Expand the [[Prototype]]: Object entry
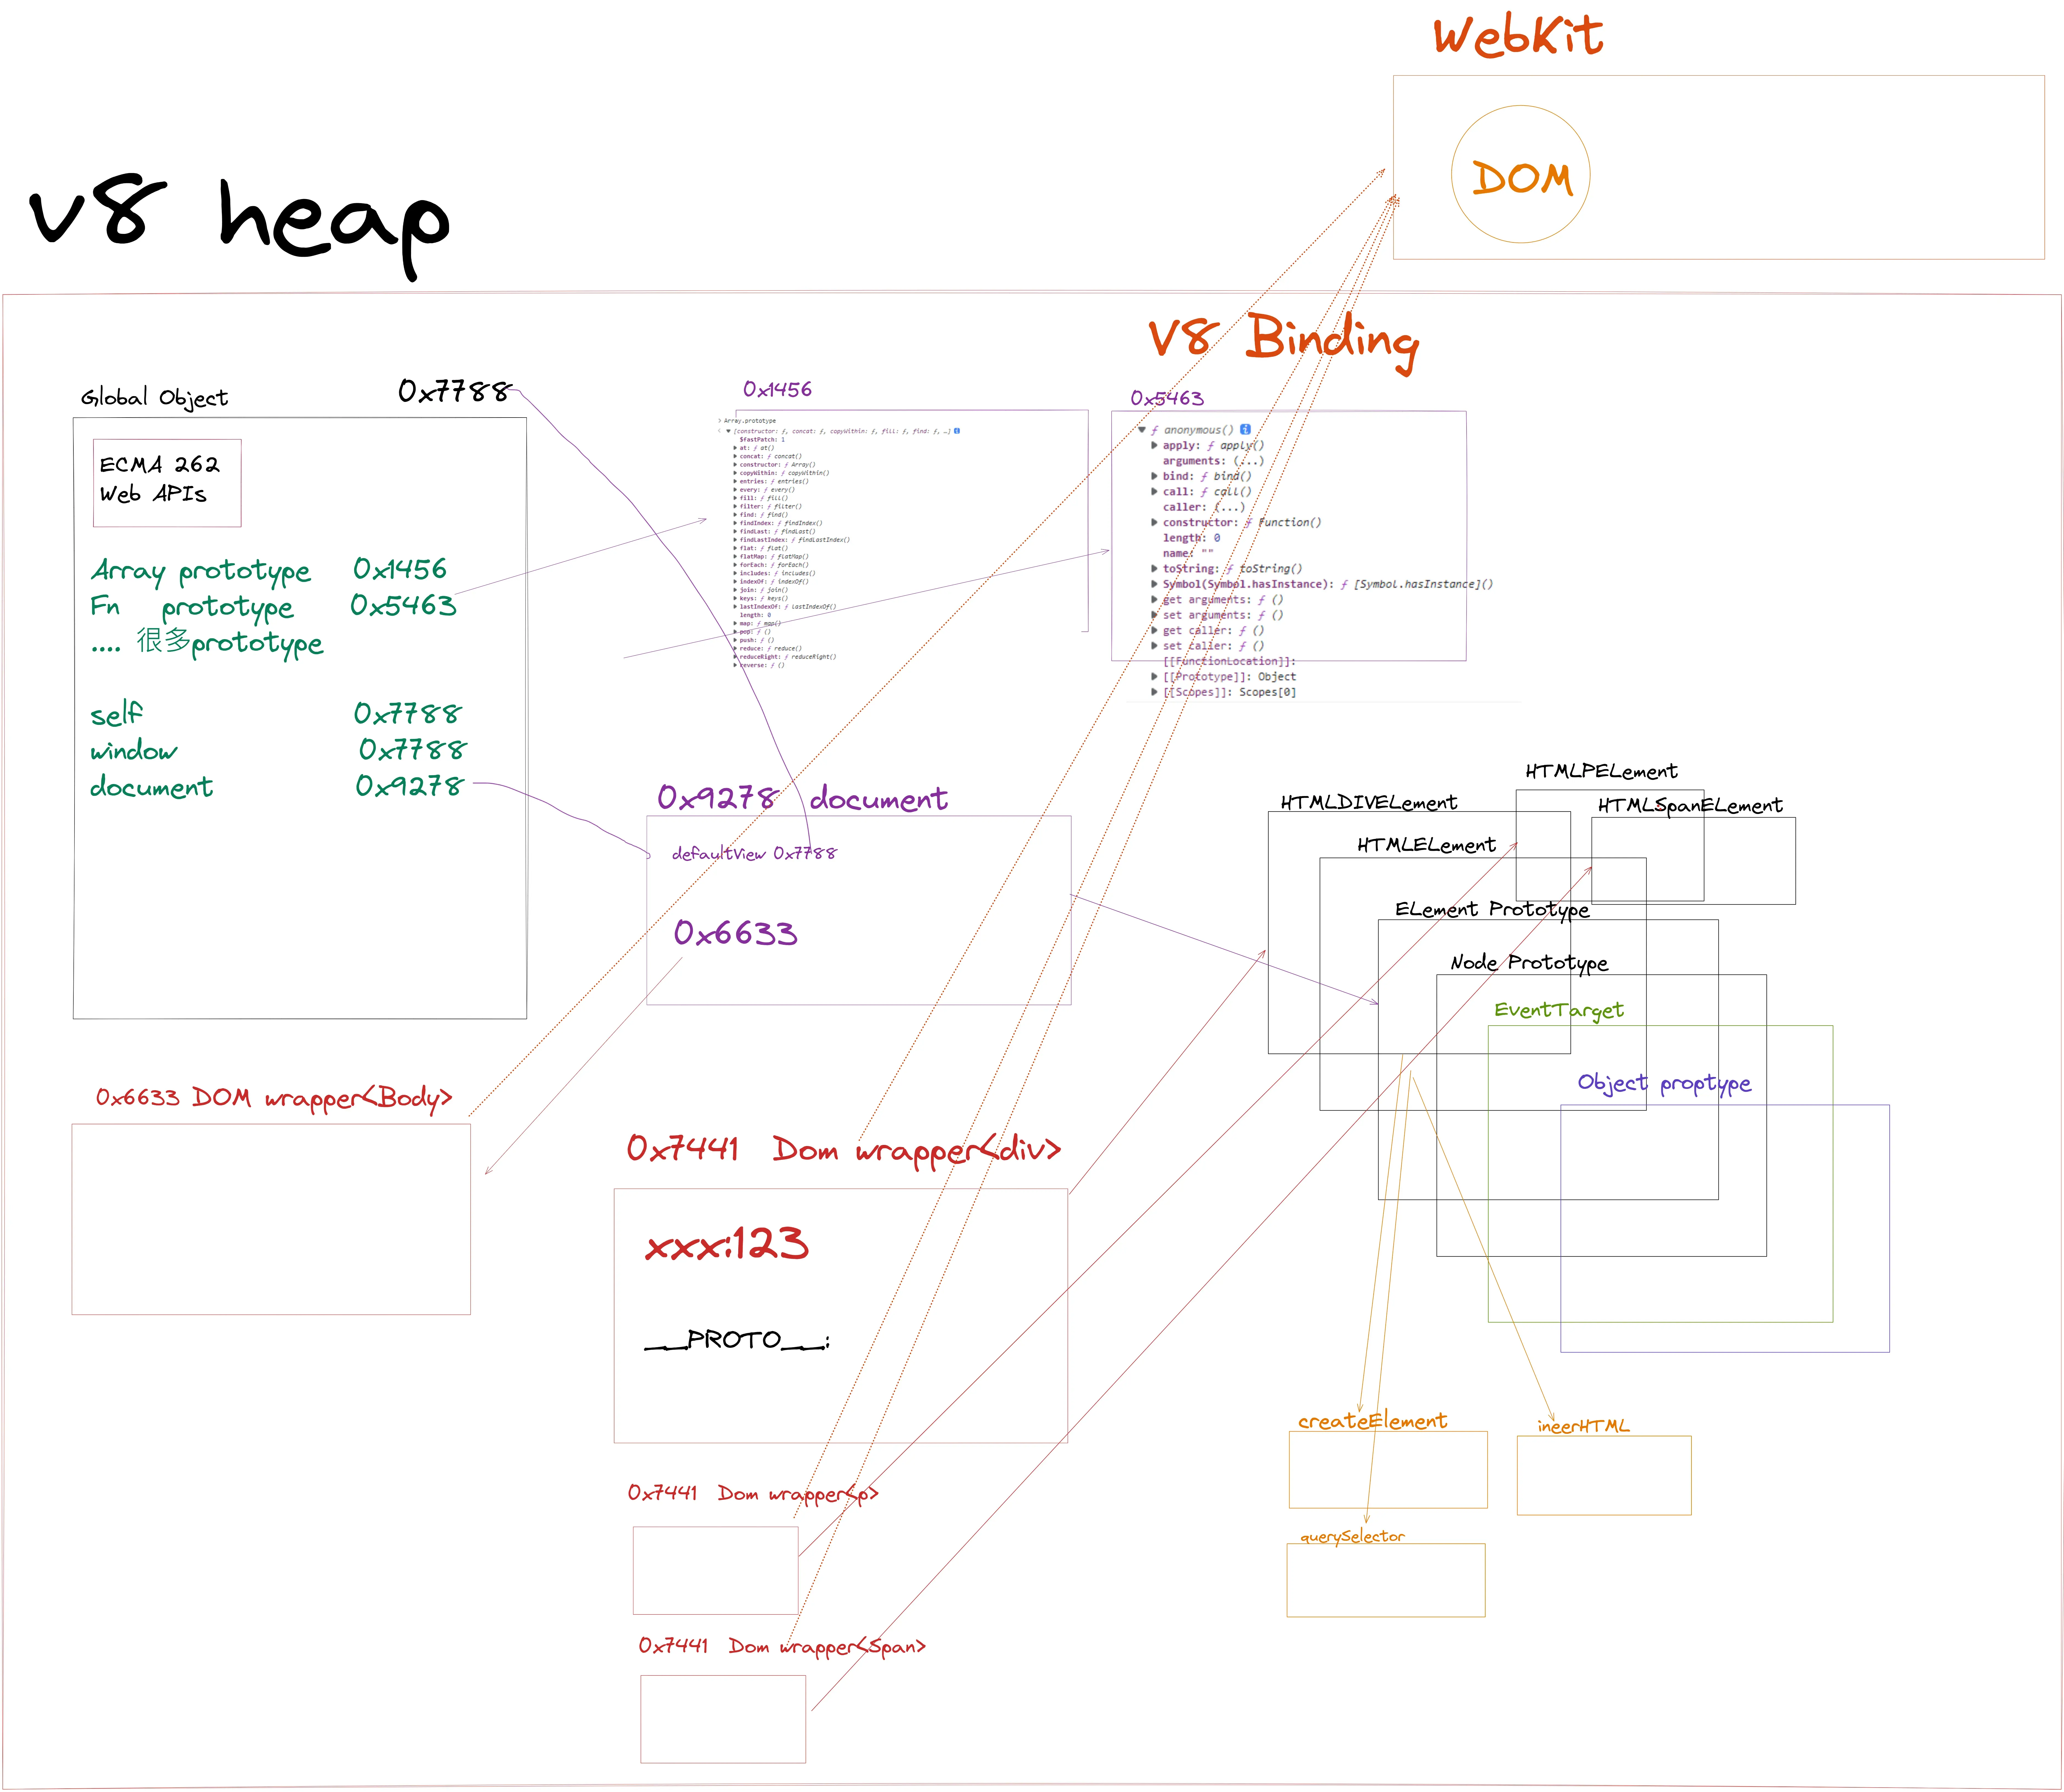Viewport: 2064px width, 1792px height. point(1154,677)
